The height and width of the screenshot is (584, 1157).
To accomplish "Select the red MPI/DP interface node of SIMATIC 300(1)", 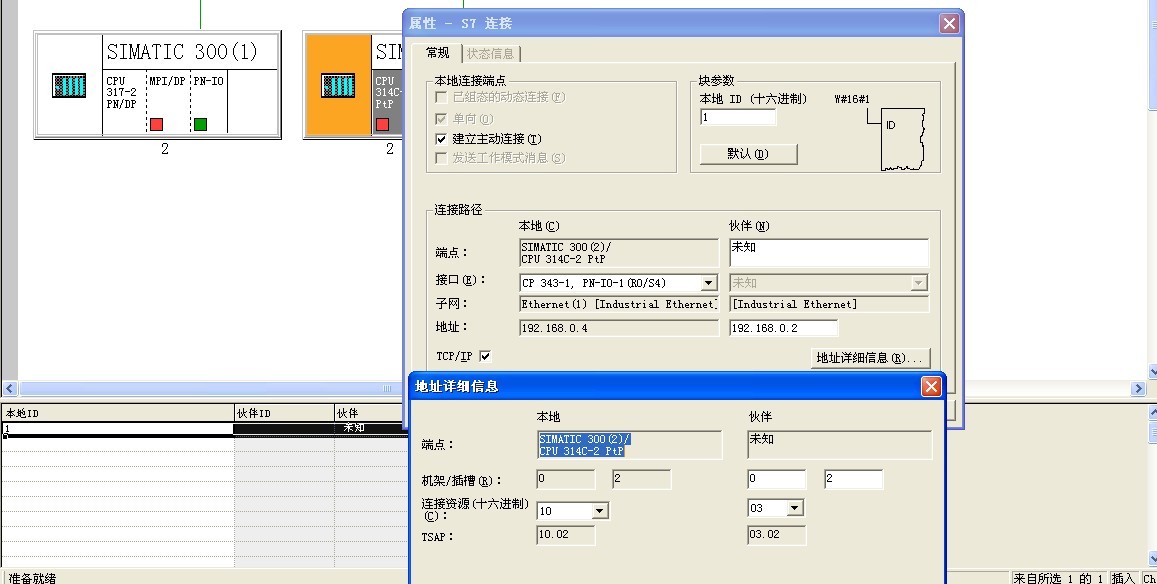I will point(156,124).
